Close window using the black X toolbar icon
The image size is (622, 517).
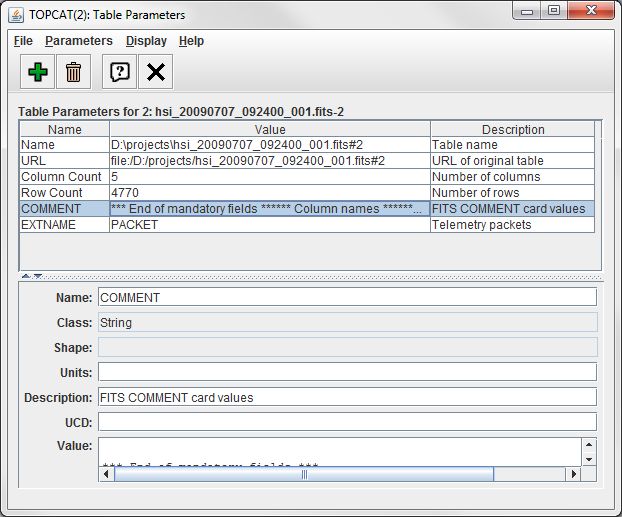click(156, 72)
